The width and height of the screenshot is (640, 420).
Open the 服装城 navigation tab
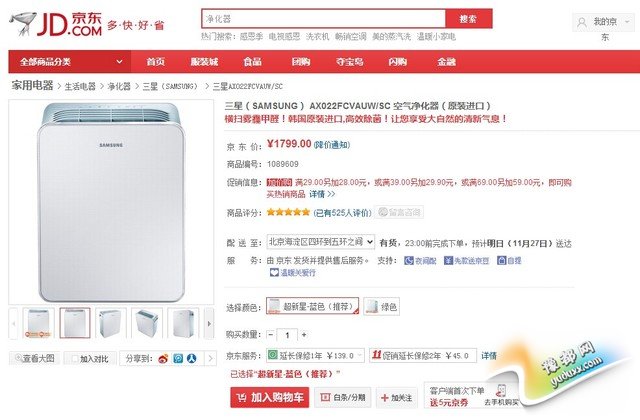204,61
